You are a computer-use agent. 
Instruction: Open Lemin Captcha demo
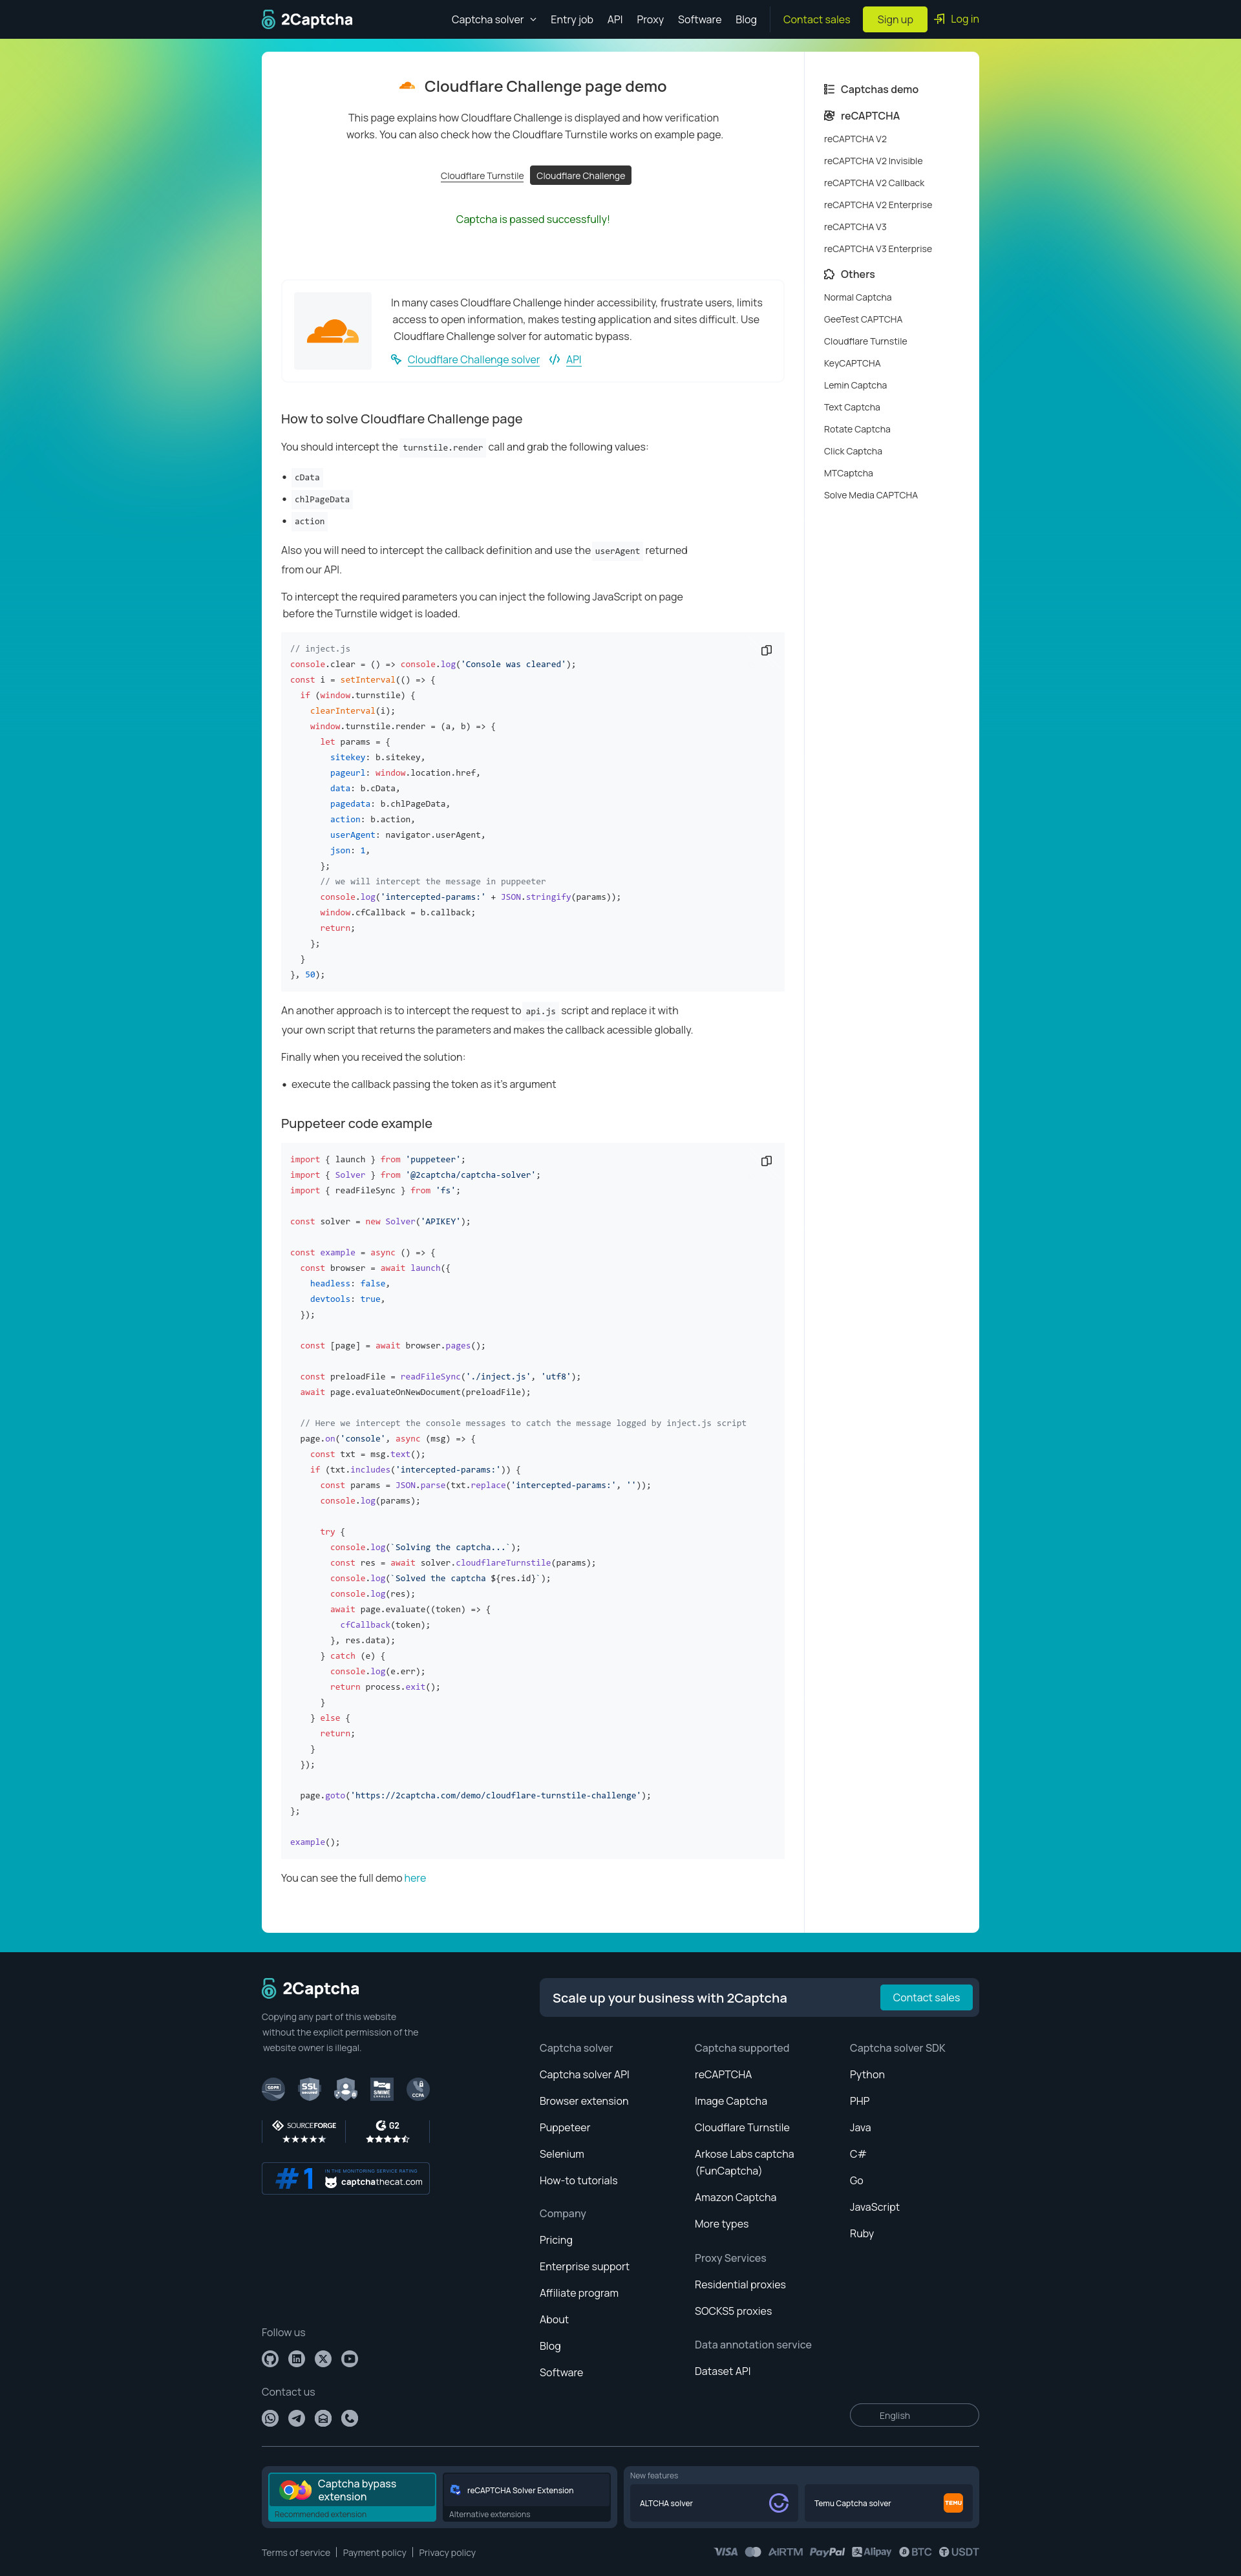(x=855, y=385)
